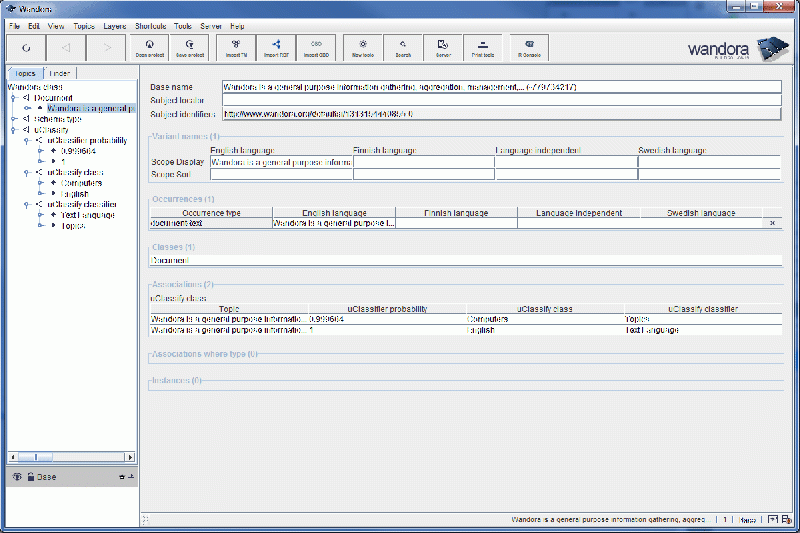This screenshot has width=800, height=533.
Task: Click the Import RDF toolbar icon
Action: coord(276,47)
